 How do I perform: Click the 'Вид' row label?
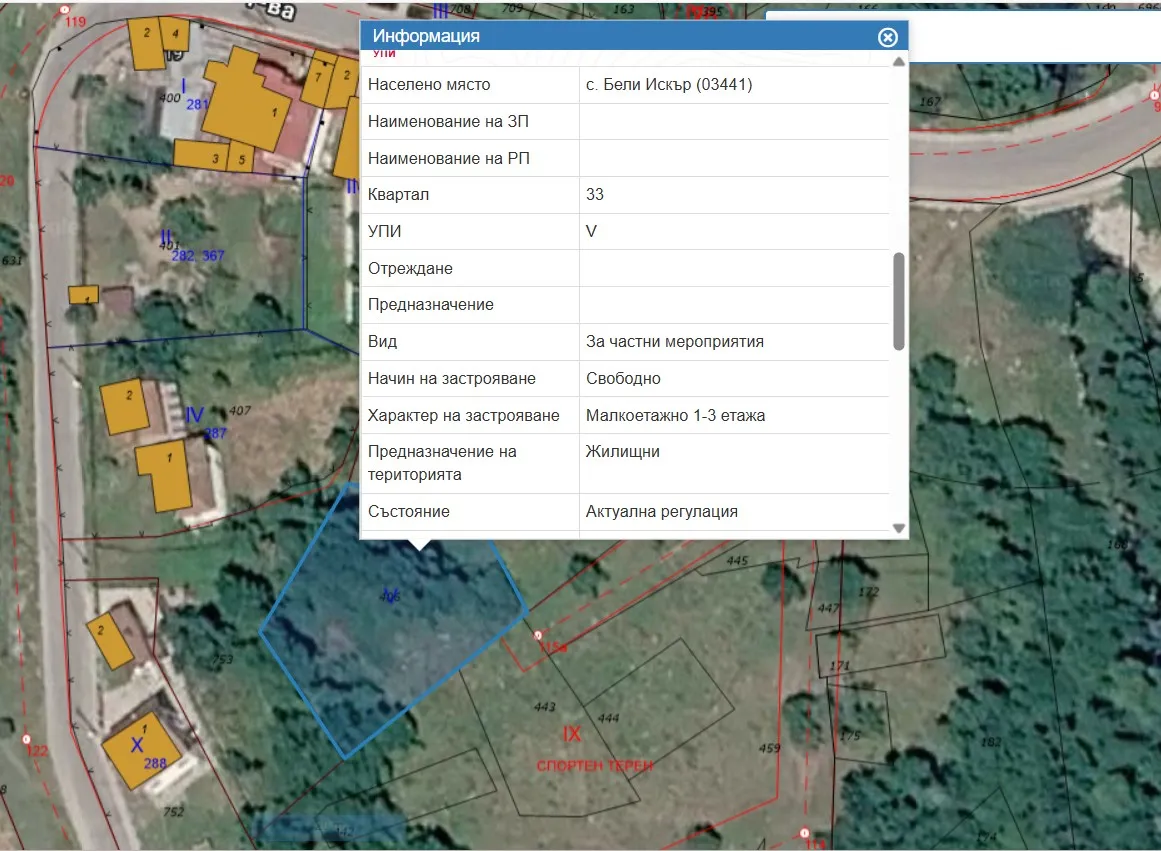click(x=382, y=341)
